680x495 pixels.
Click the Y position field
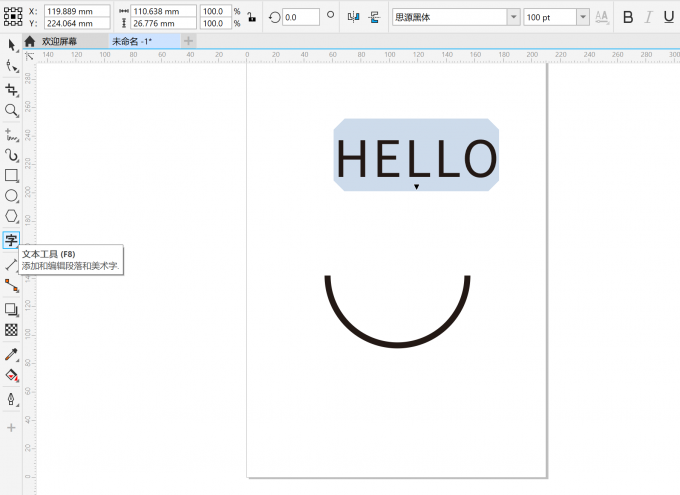point(77,23)
